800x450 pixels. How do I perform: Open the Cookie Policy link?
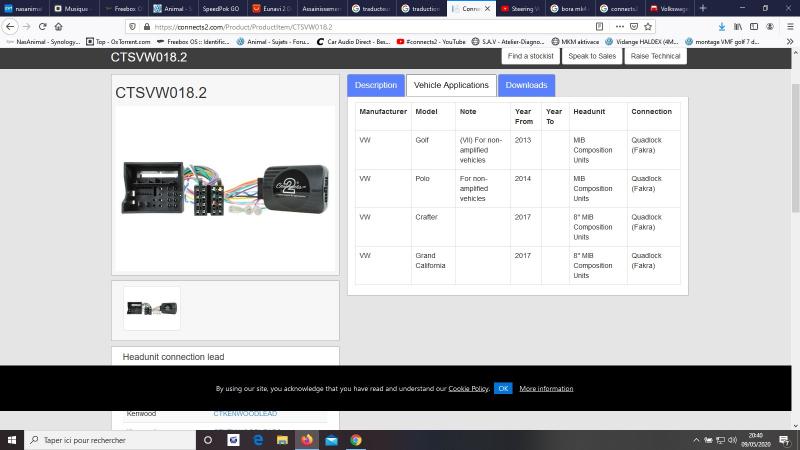[x=468, y=389]
